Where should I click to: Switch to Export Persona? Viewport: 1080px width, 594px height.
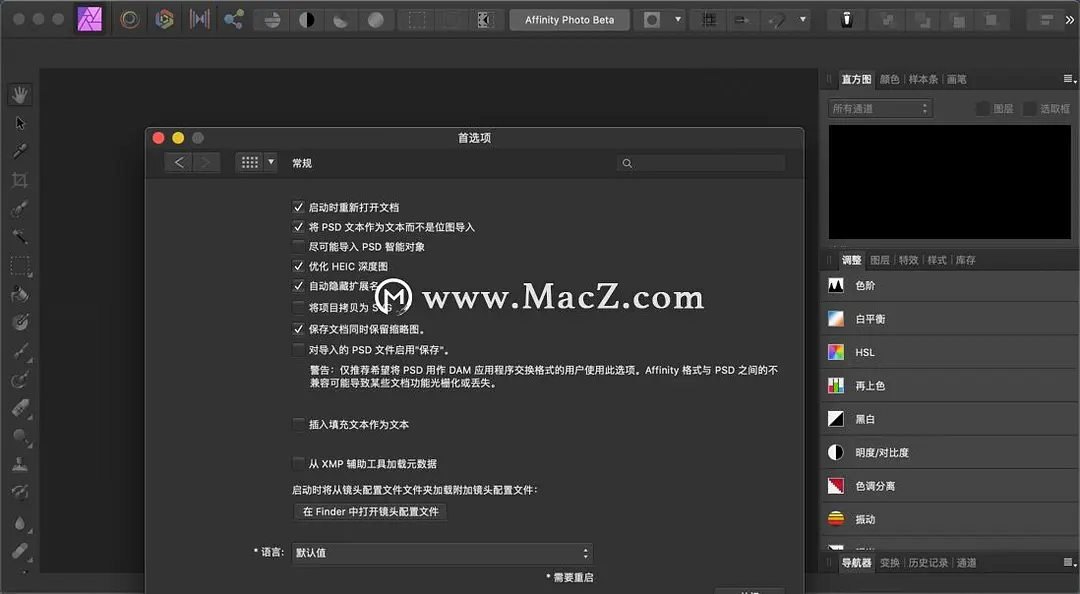[x=233, y=19]
